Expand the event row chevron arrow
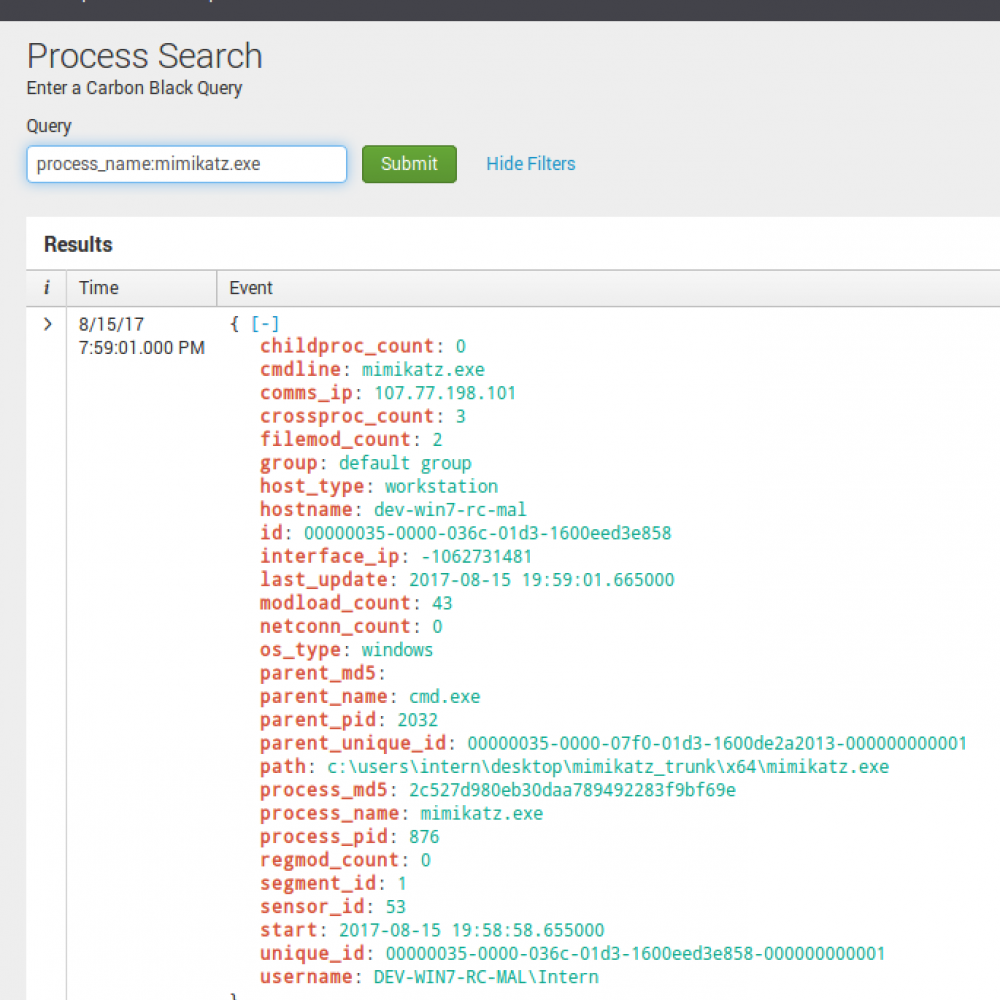The width and height of the screenshot is (1000, 1000). point(47,324)
